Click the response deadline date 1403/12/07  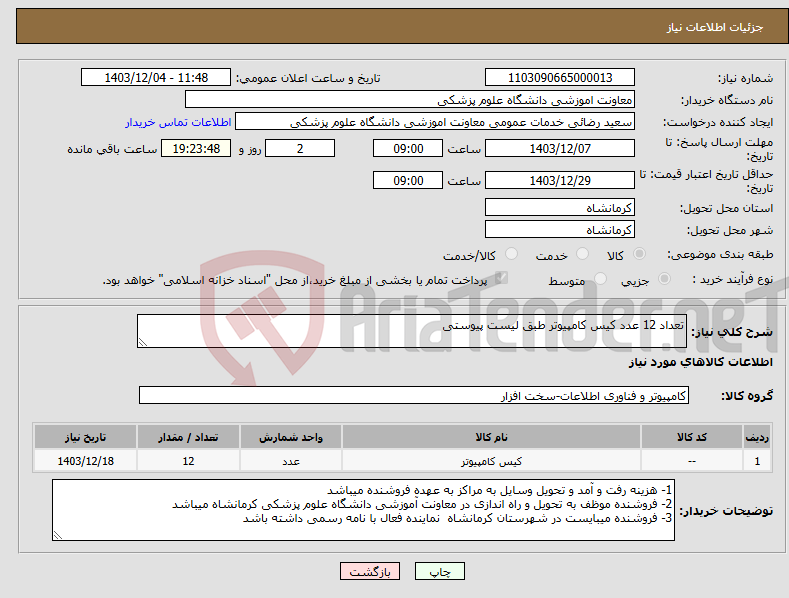(x=560, y=148)
